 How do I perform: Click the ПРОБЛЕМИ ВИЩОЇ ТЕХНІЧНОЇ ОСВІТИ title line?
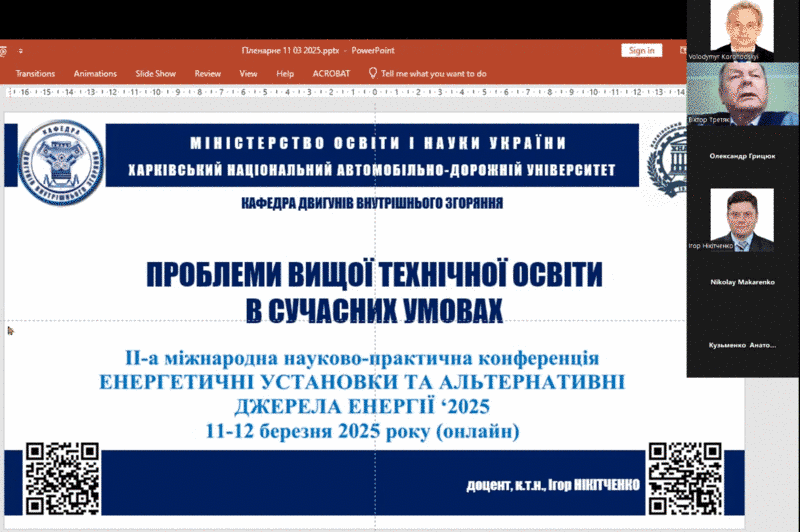(x=374, y=274)
